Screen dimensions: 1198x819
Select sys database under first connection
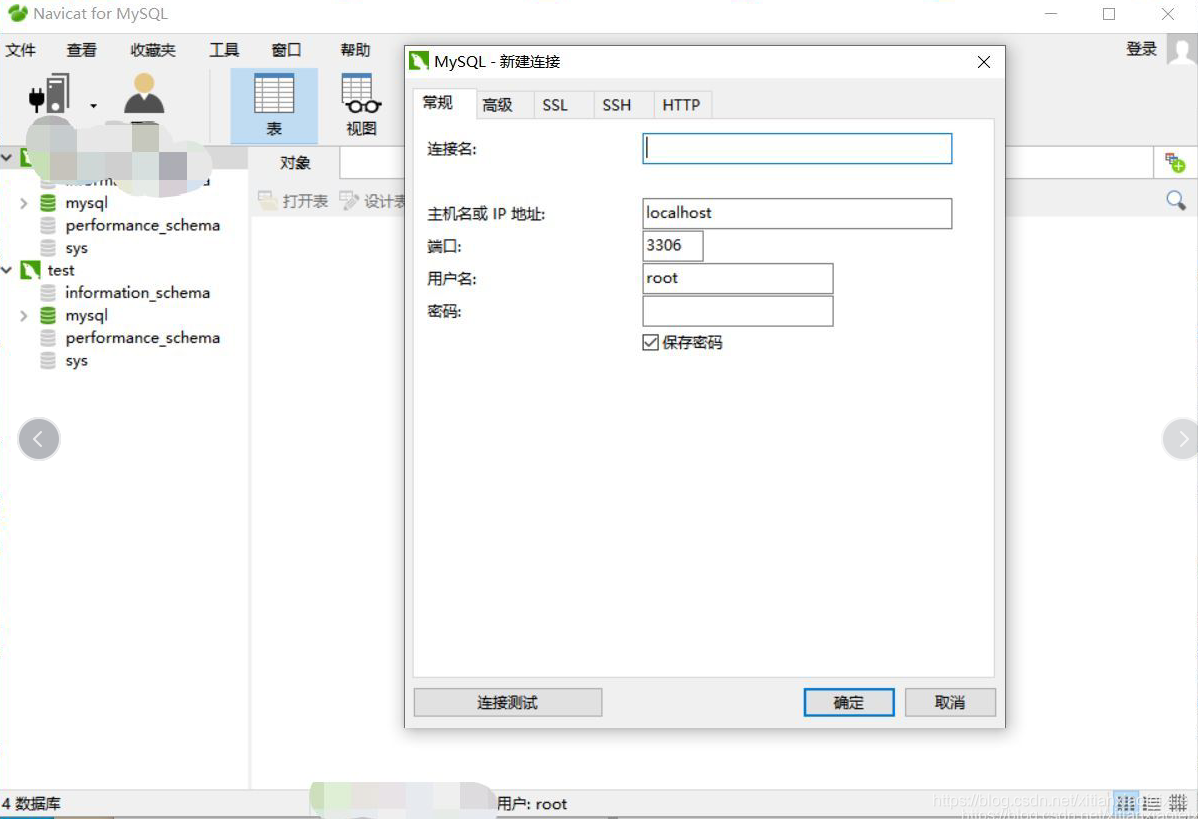pyautogui.click(x=76, y=248)
